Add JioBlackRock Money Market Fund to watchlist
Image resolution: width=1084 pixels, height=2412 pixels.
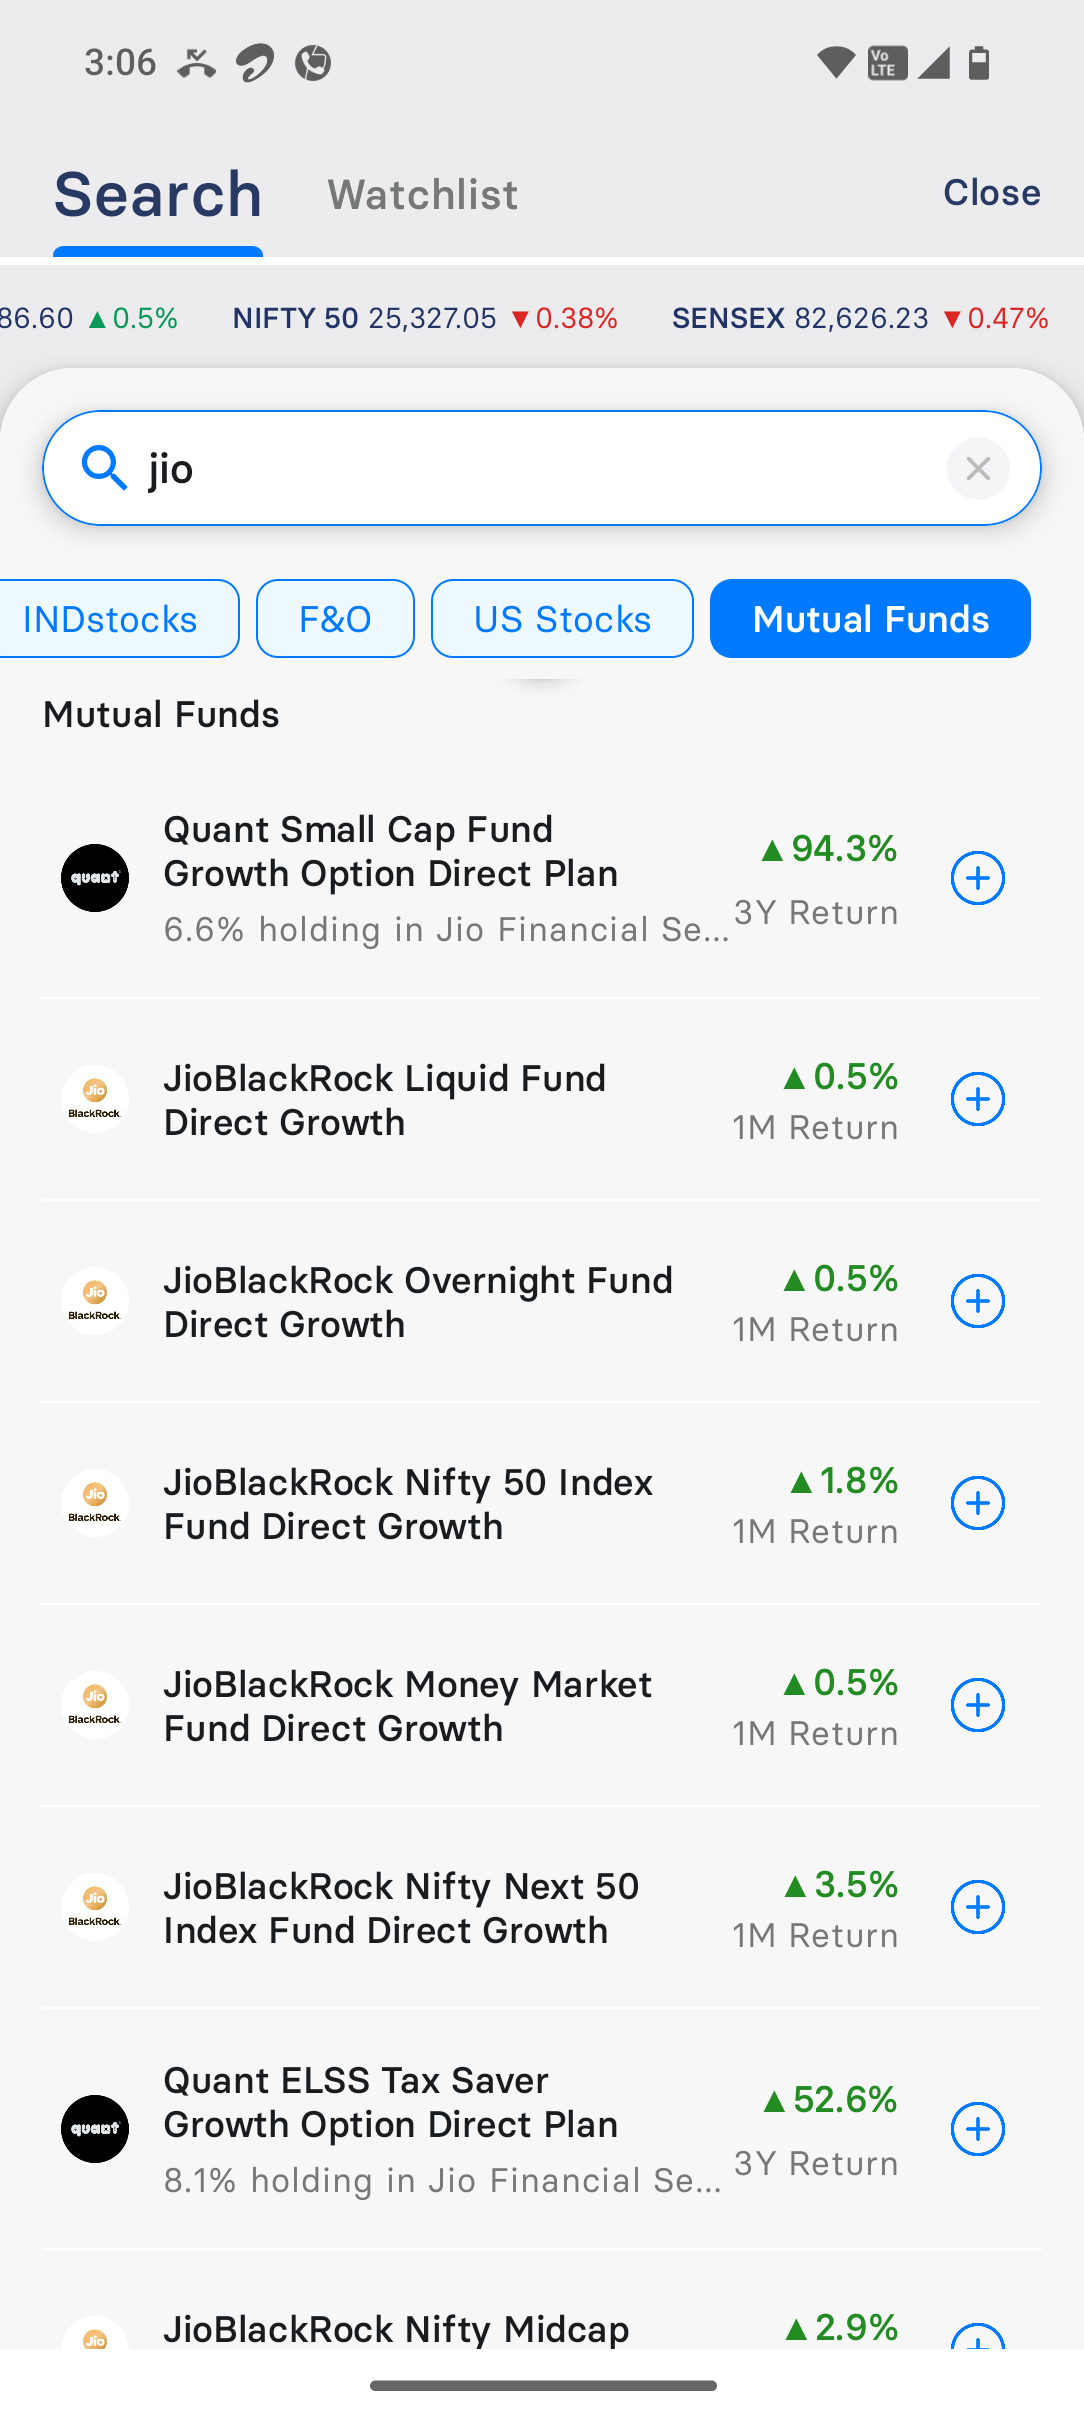[977, 1705]
